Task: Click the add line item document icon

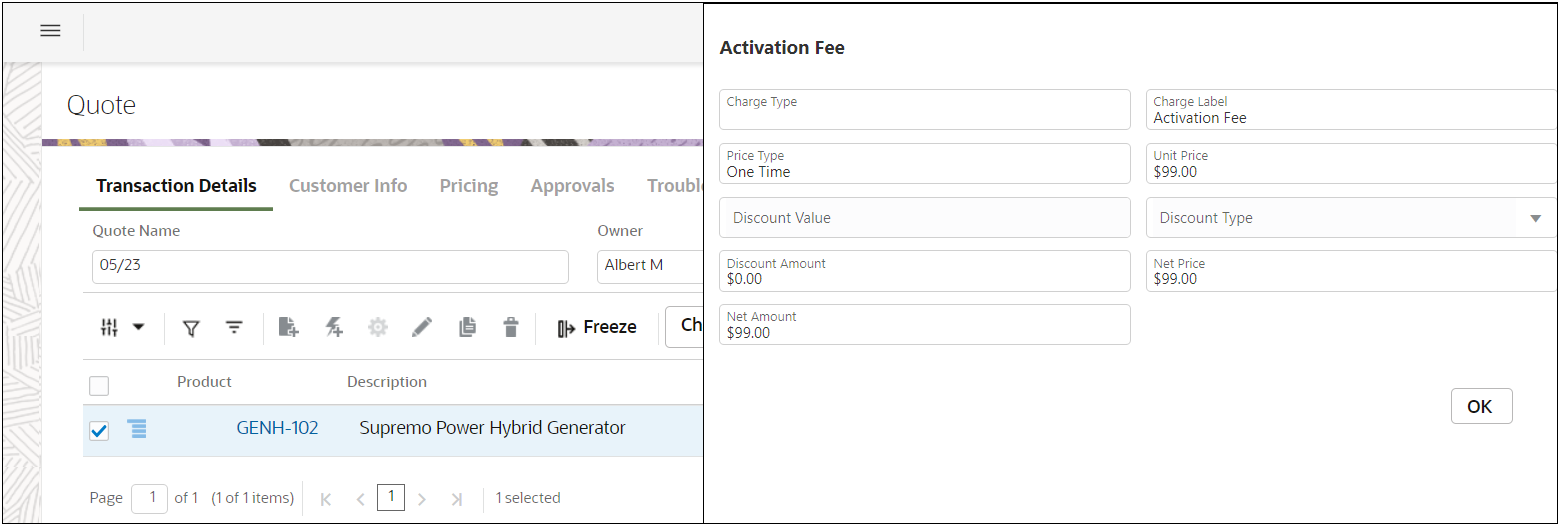Action: (x=289, y=327)
